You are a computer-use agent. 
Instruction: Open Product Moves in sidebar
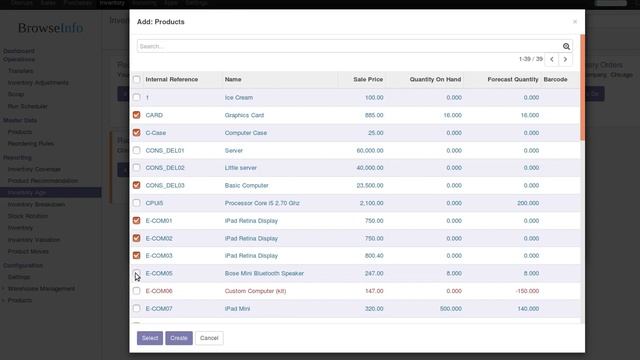pyautogui.click(x=28, y=251)
